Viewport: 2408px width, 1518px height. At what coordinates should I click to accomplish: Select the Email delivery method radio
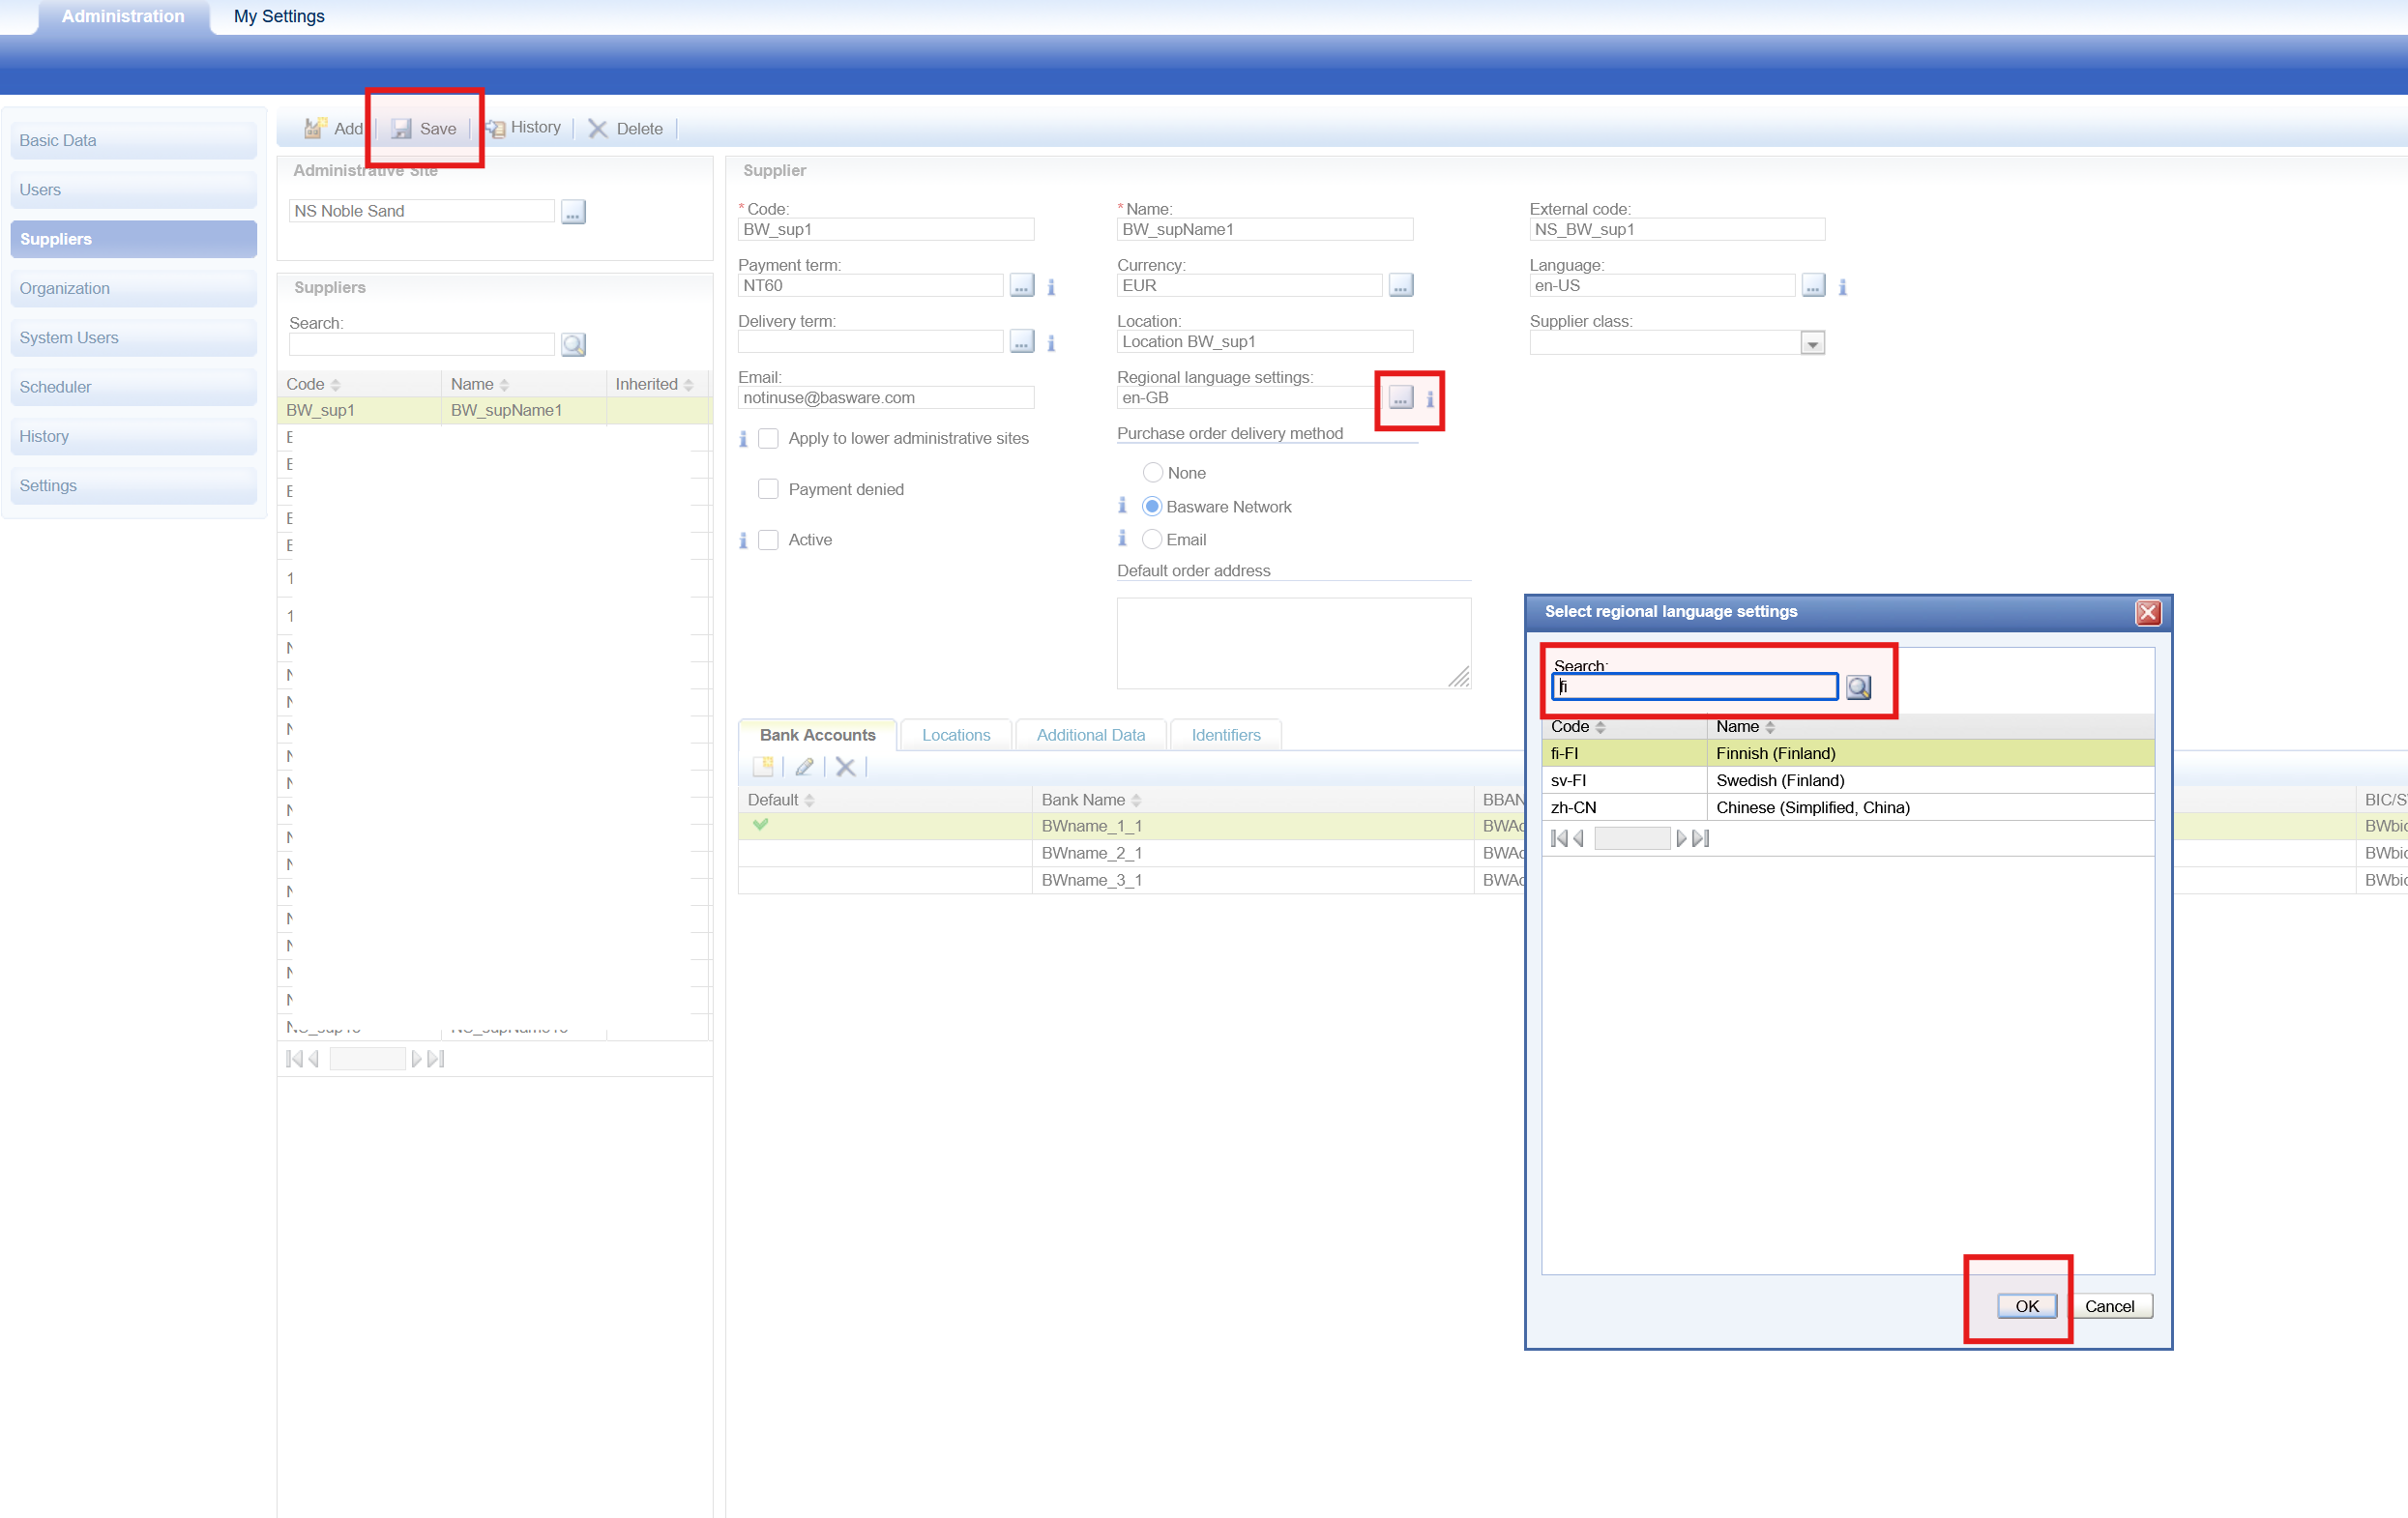point(1152,539)
